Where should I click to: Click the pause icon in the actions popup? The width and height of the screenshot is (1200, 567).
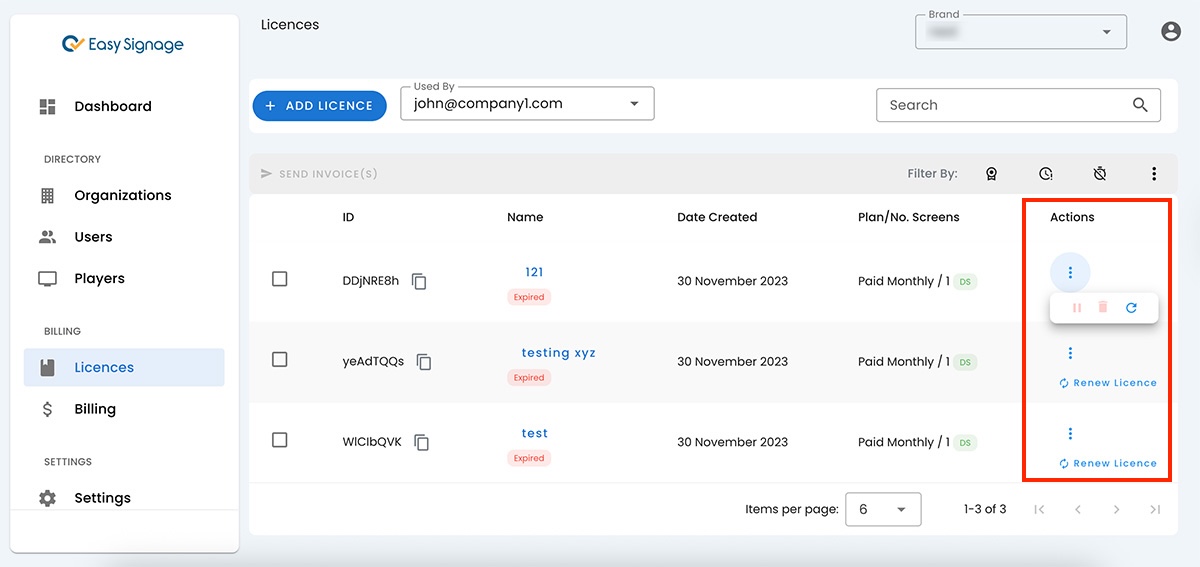1077,308
